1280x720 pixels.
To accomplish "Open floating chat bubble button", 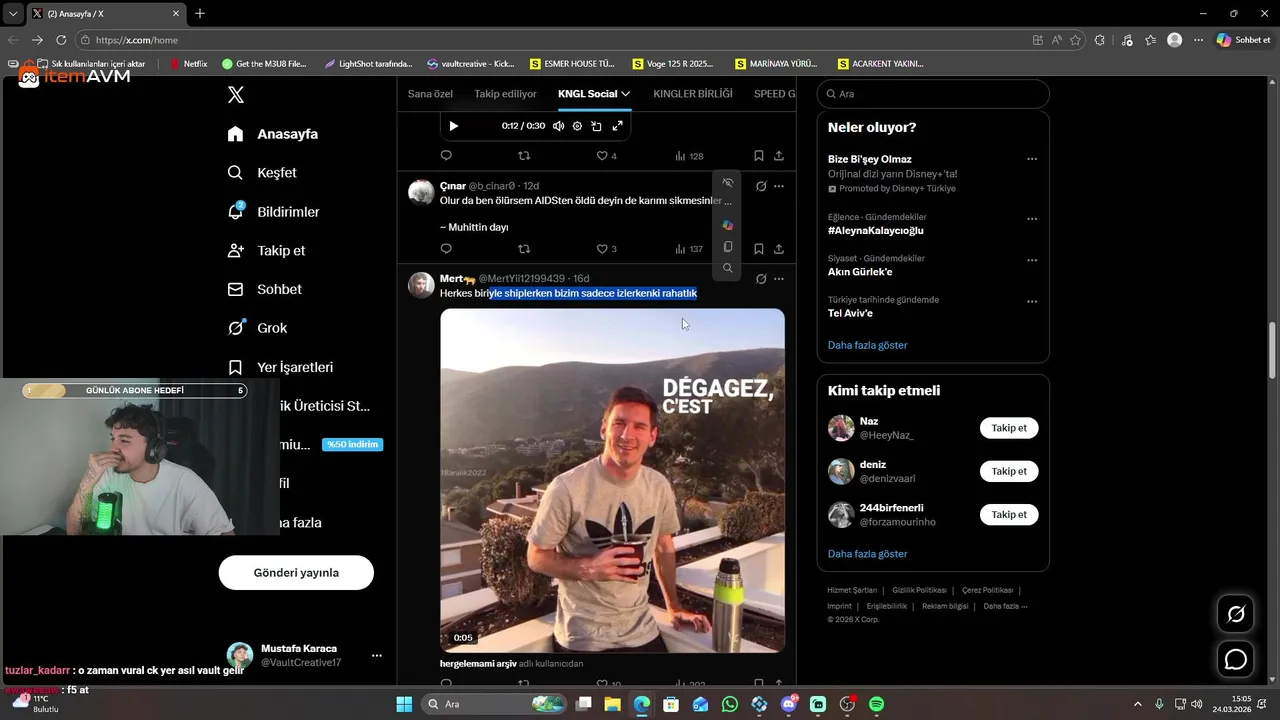I will [1236, 659].
